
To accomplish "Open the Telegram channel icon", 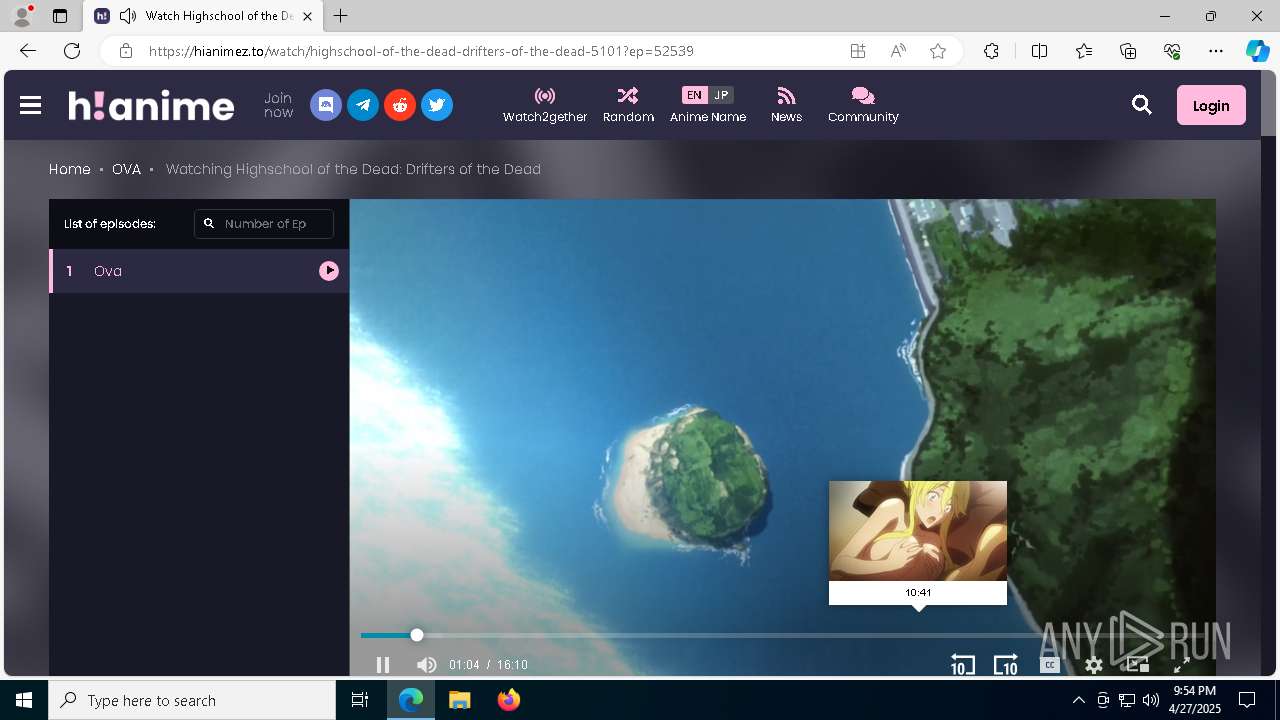I will coord(363,105).
